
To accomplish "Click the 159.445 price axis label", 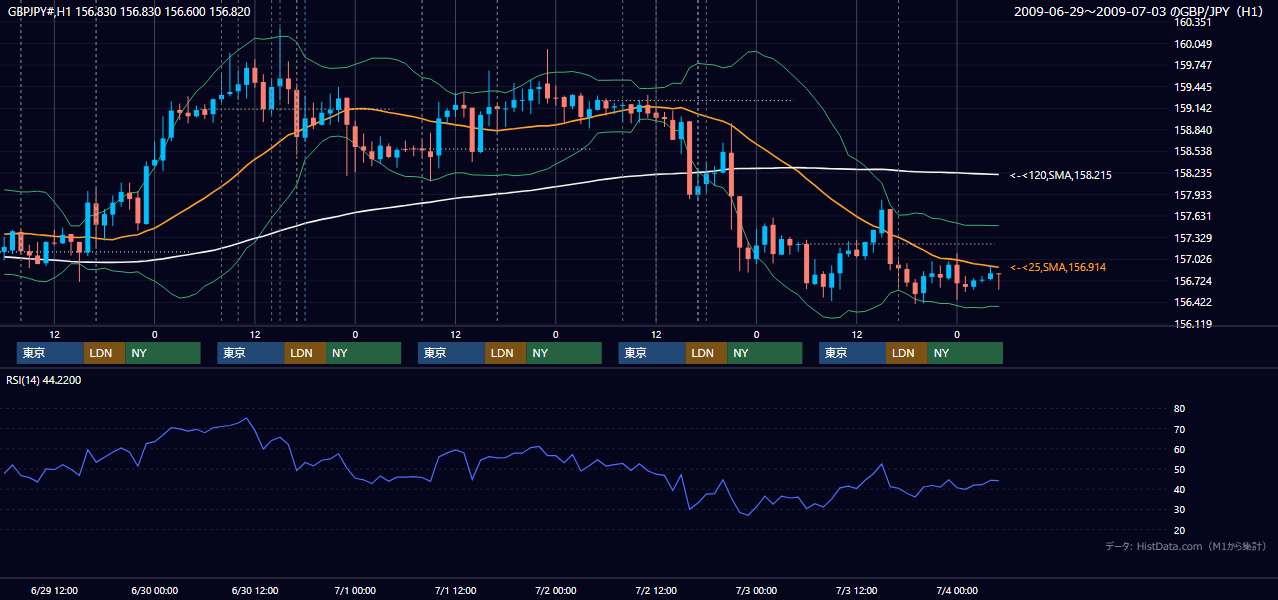I will tap(1193, 87).
